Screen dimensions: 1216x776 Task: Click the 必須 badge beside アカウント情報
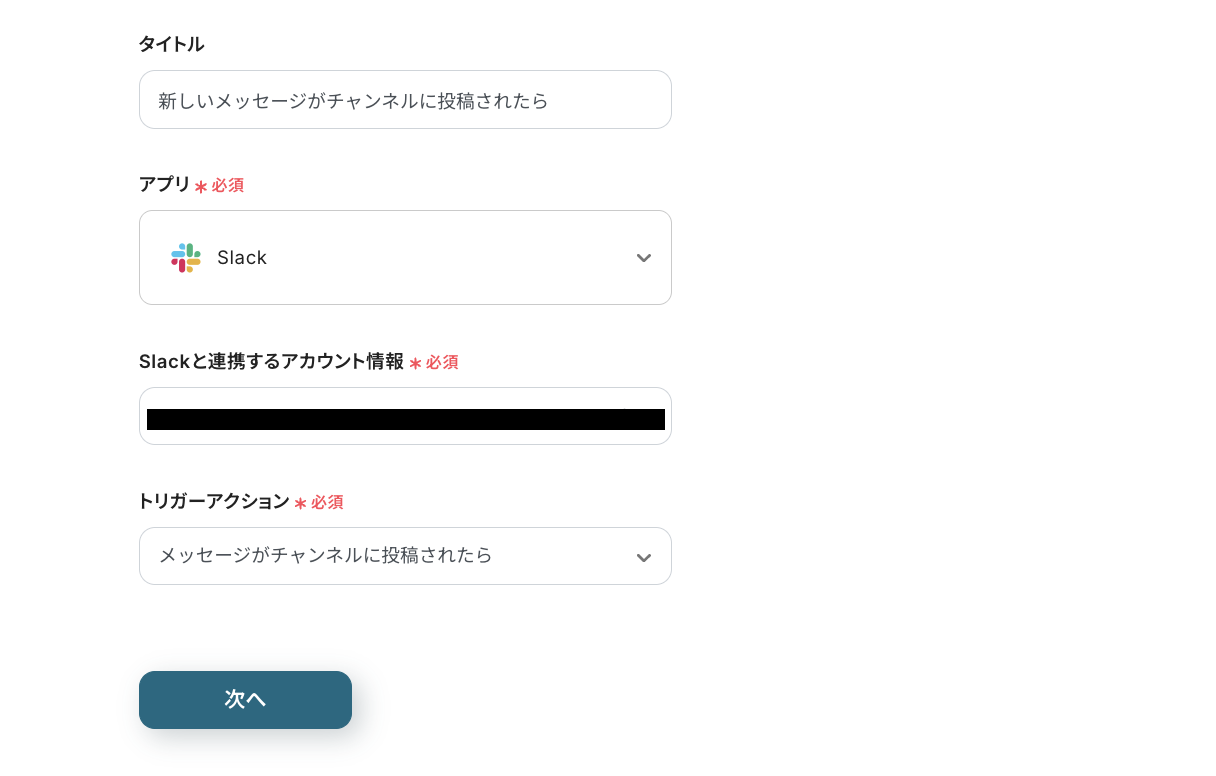(443, 362)
